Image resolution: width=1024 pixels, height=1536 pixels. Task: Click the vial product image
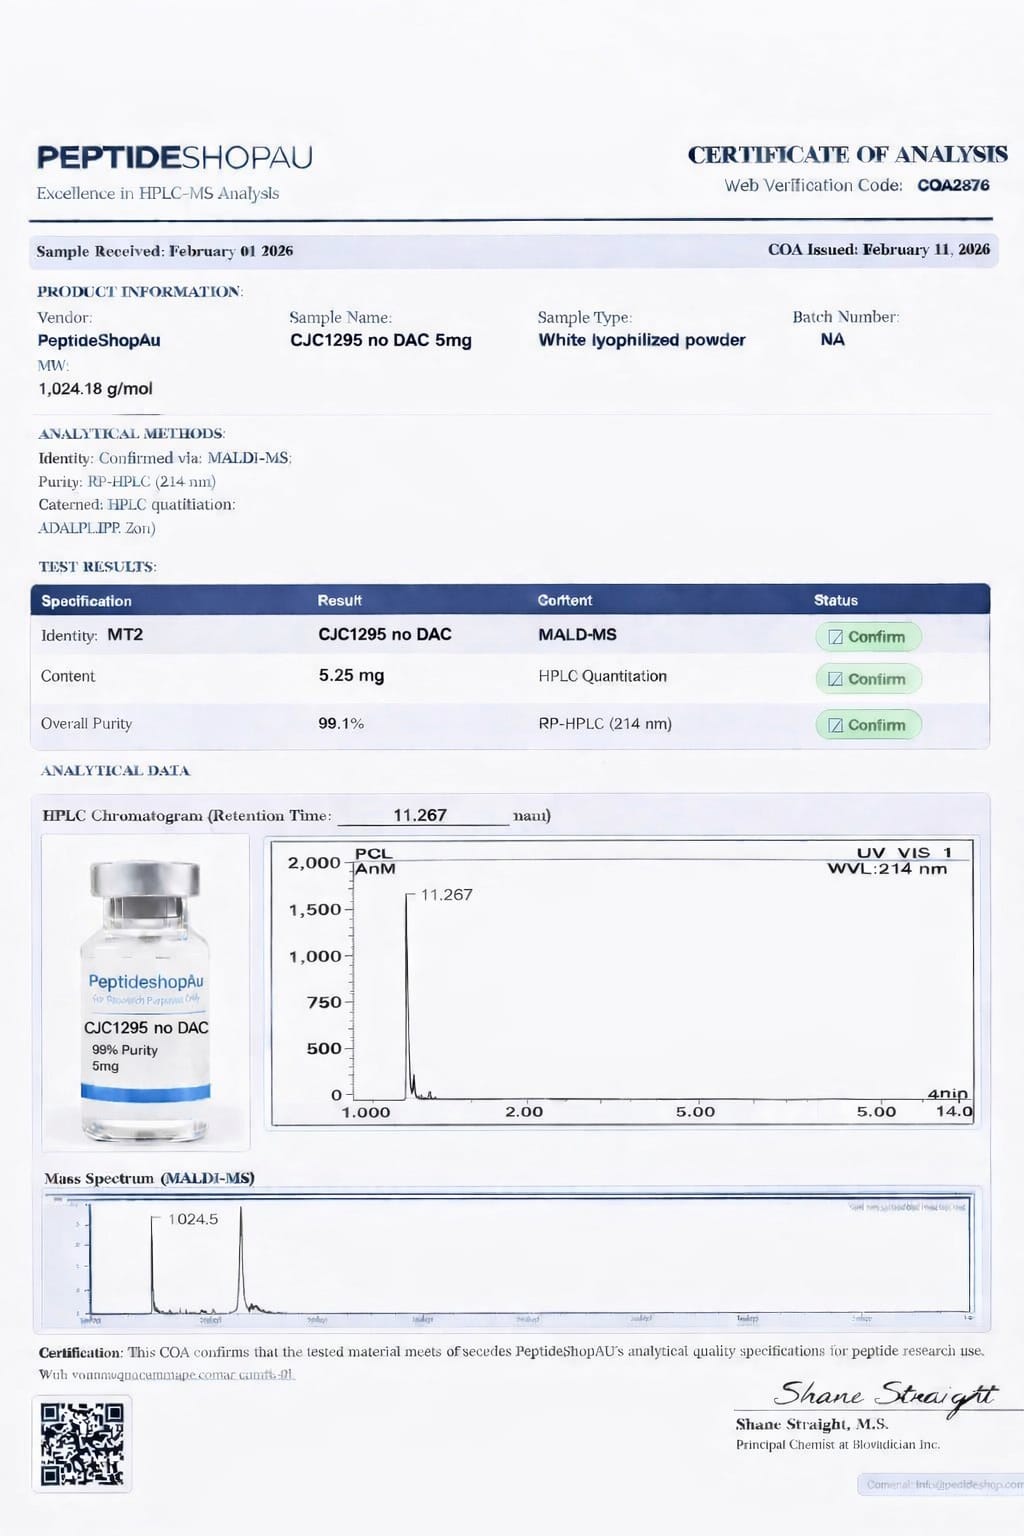145,992
